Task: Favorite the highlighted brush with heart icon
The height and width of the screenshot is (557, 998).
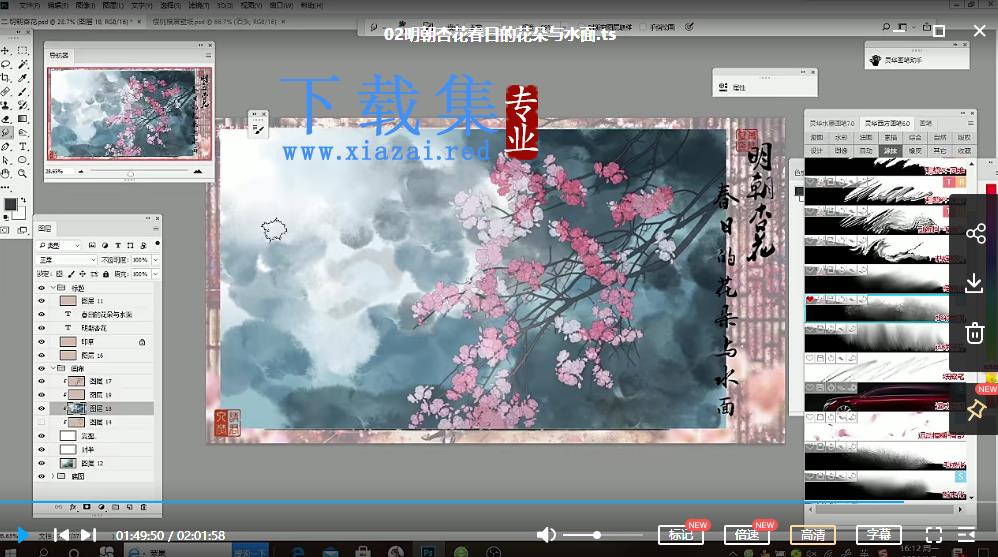Action: pos(810,299)
